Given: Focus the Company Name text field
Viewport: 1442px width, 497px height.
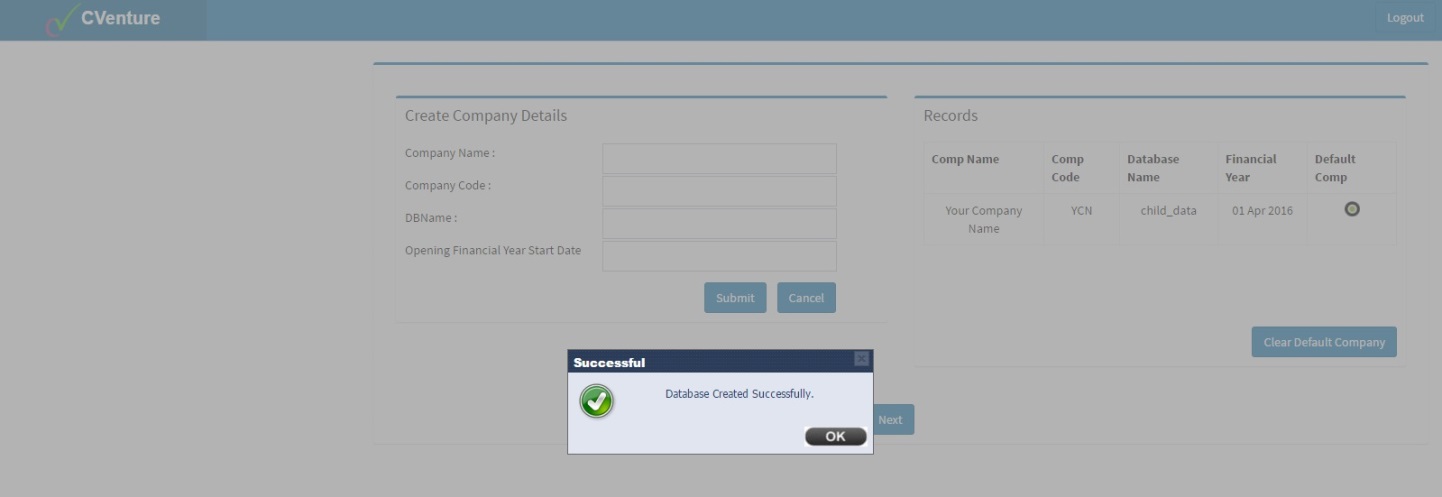Looking at the screenshot, I should [719, 158].
